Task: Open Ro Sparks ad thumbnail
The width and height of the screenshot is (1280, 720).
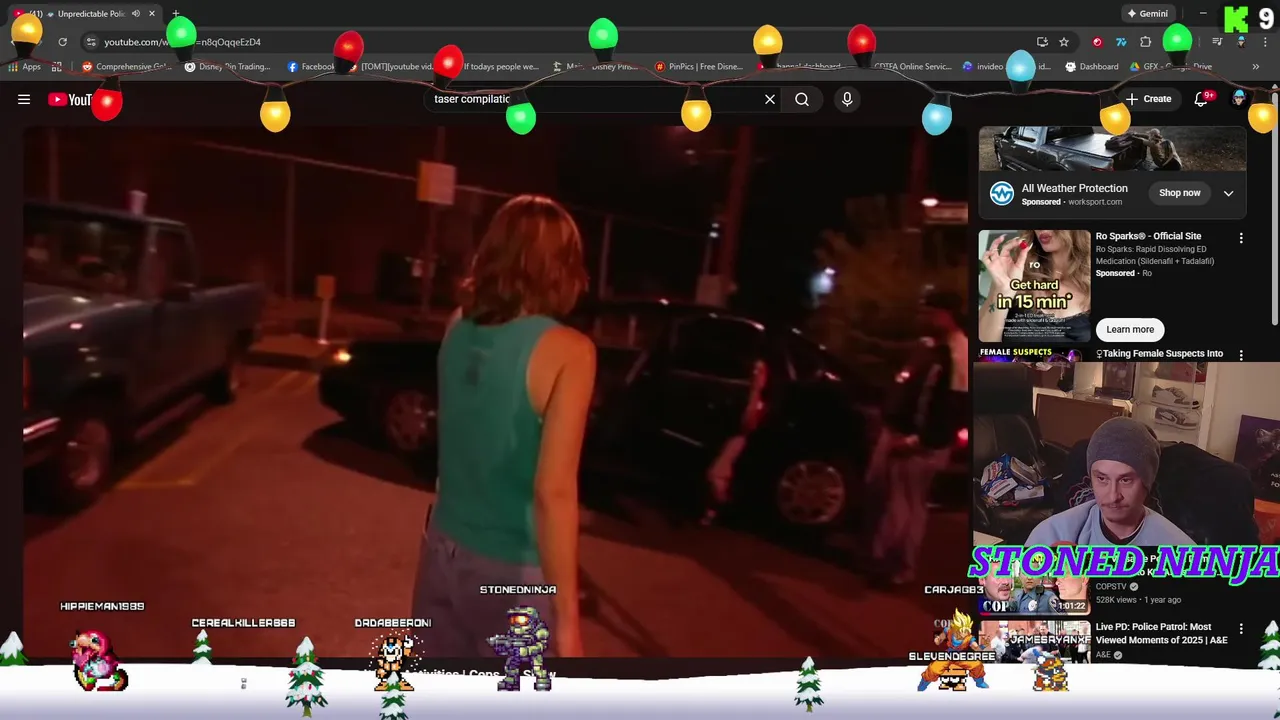Action: pos(1034,286)
